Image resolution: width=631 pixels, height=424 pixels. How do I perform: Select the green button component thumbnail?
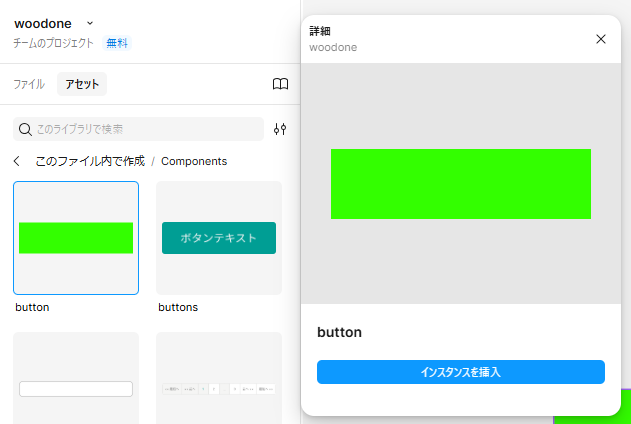pos(76,238)
